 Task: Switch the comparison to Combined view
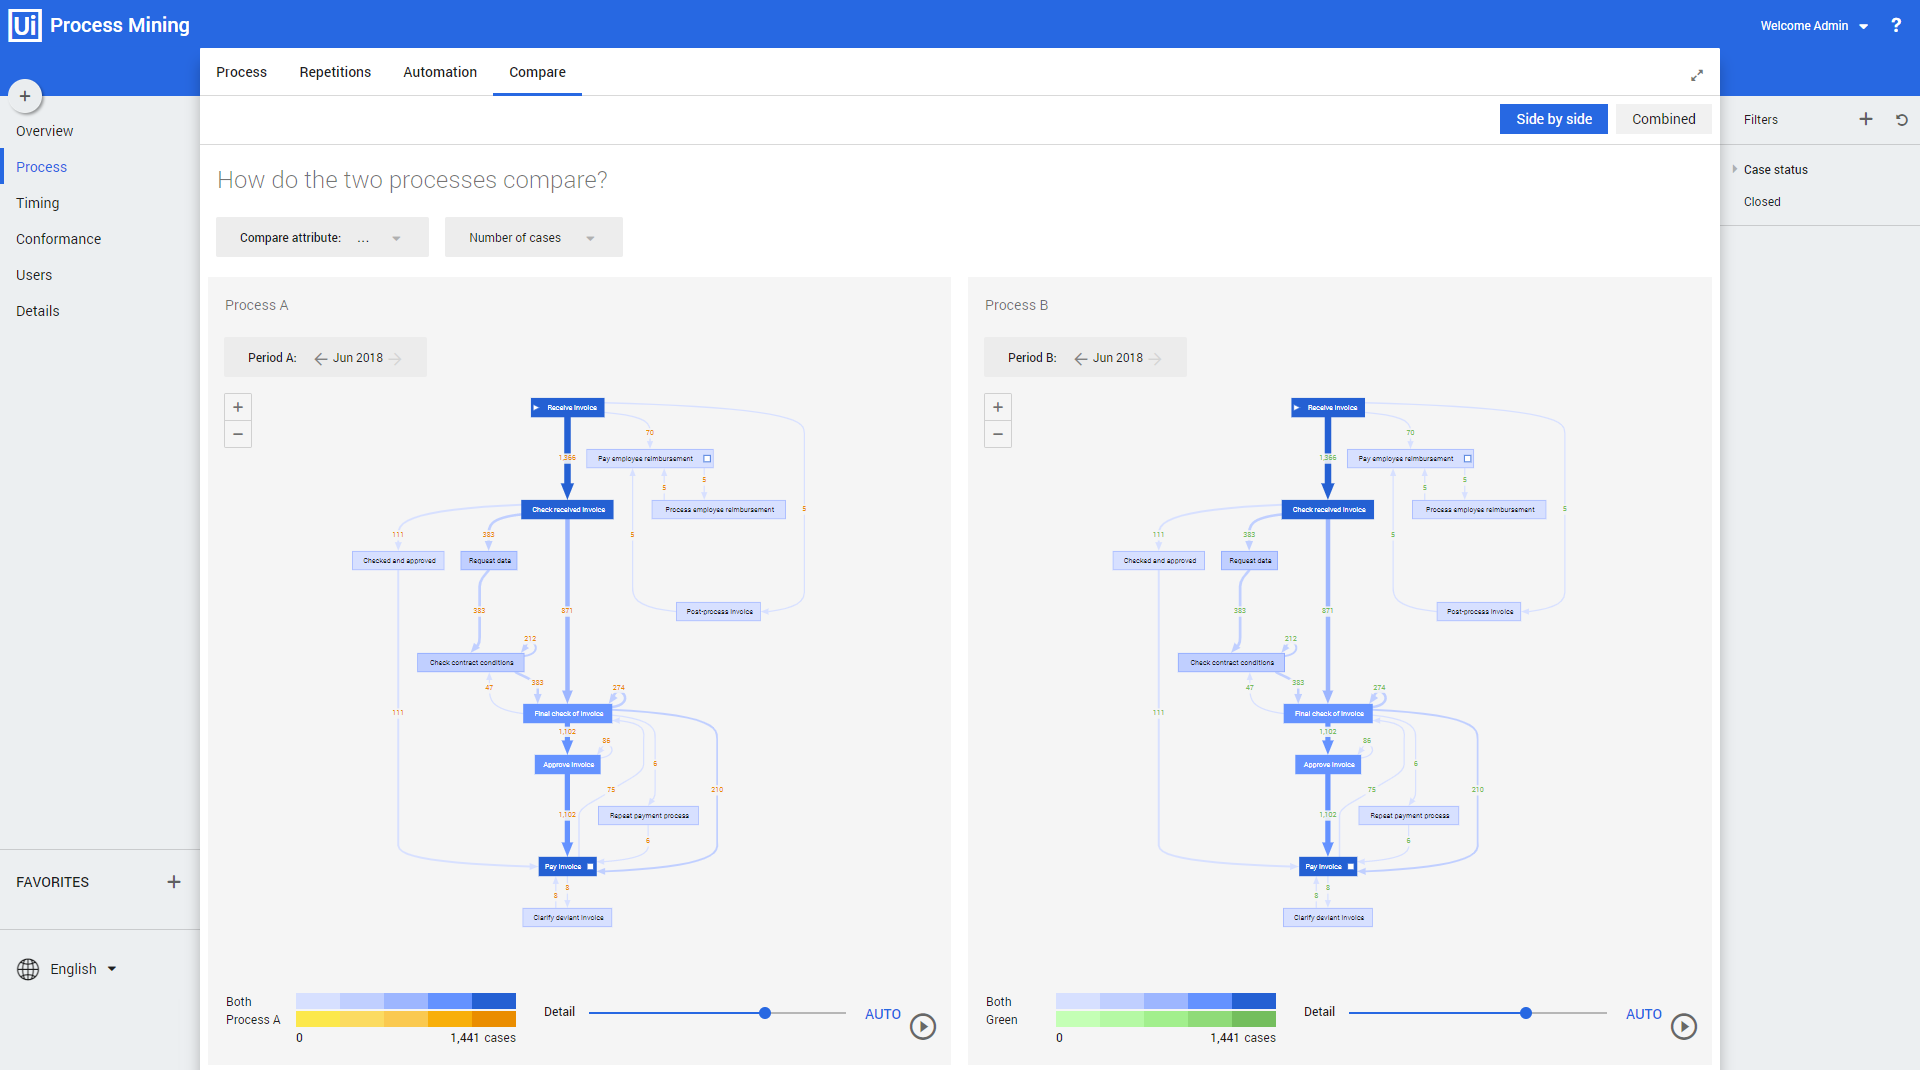(x=1663, y=119)
